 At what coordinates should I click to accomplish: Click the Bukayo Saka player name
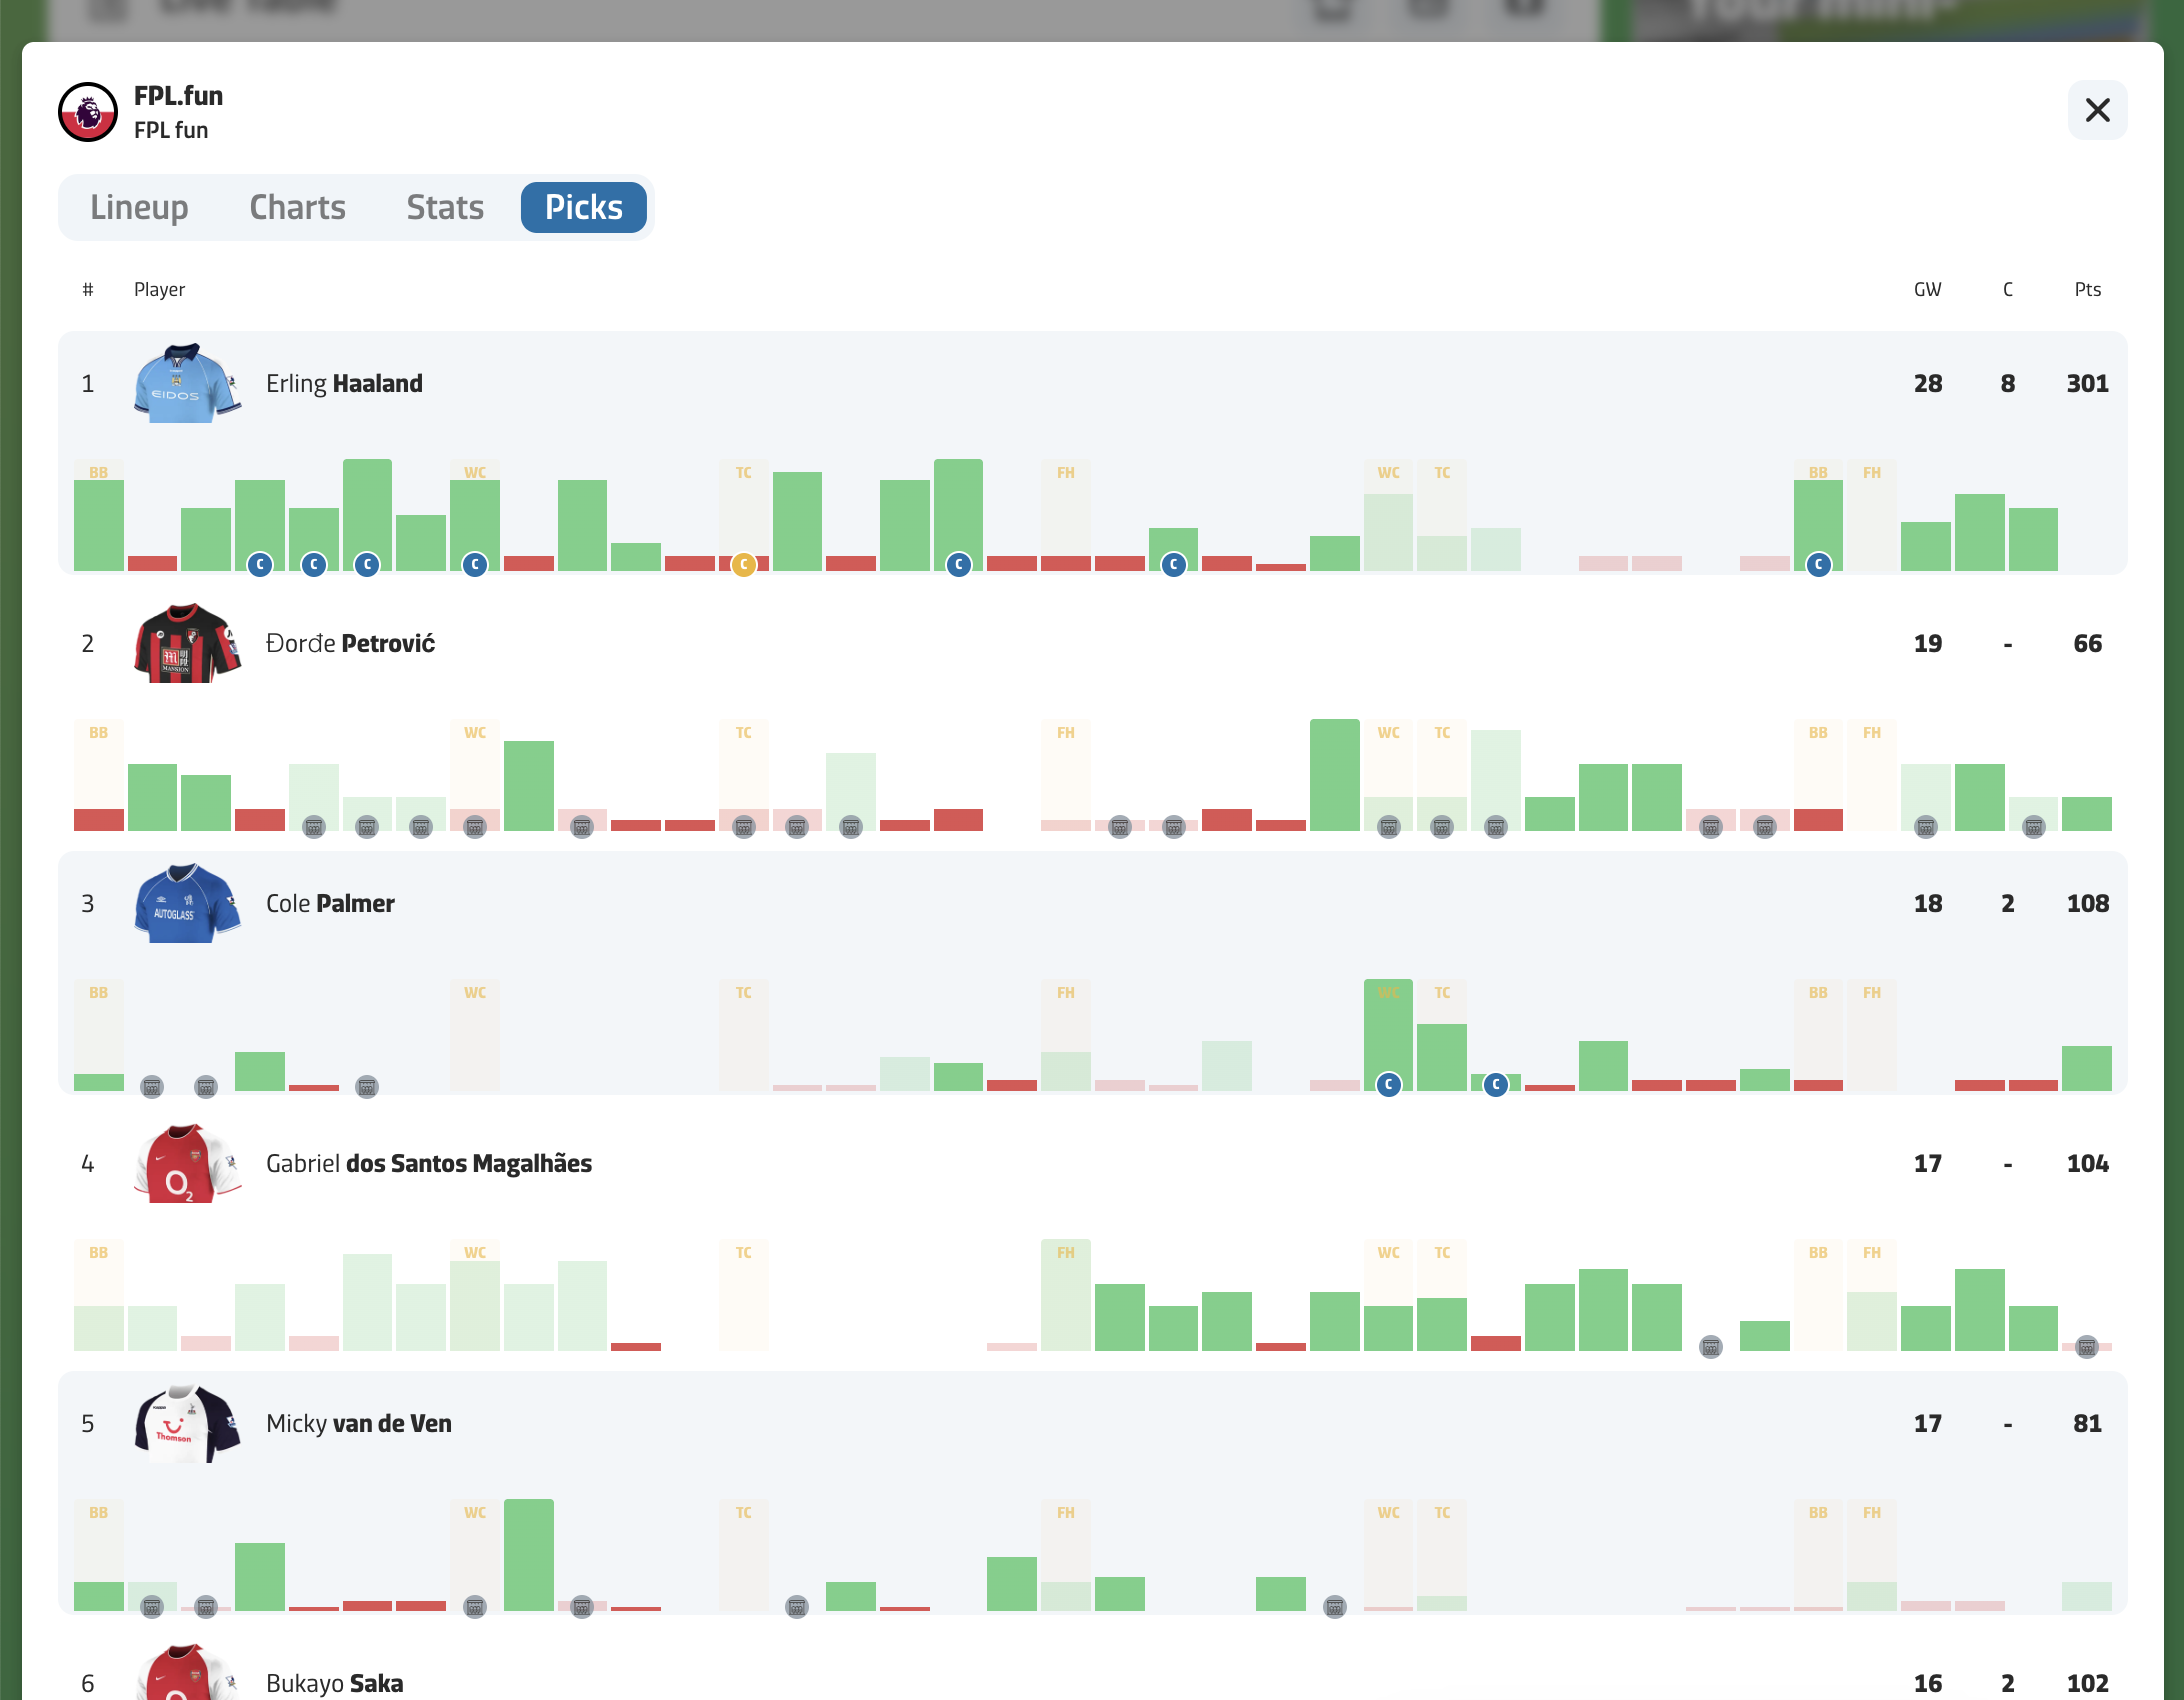click(335, 1683)
